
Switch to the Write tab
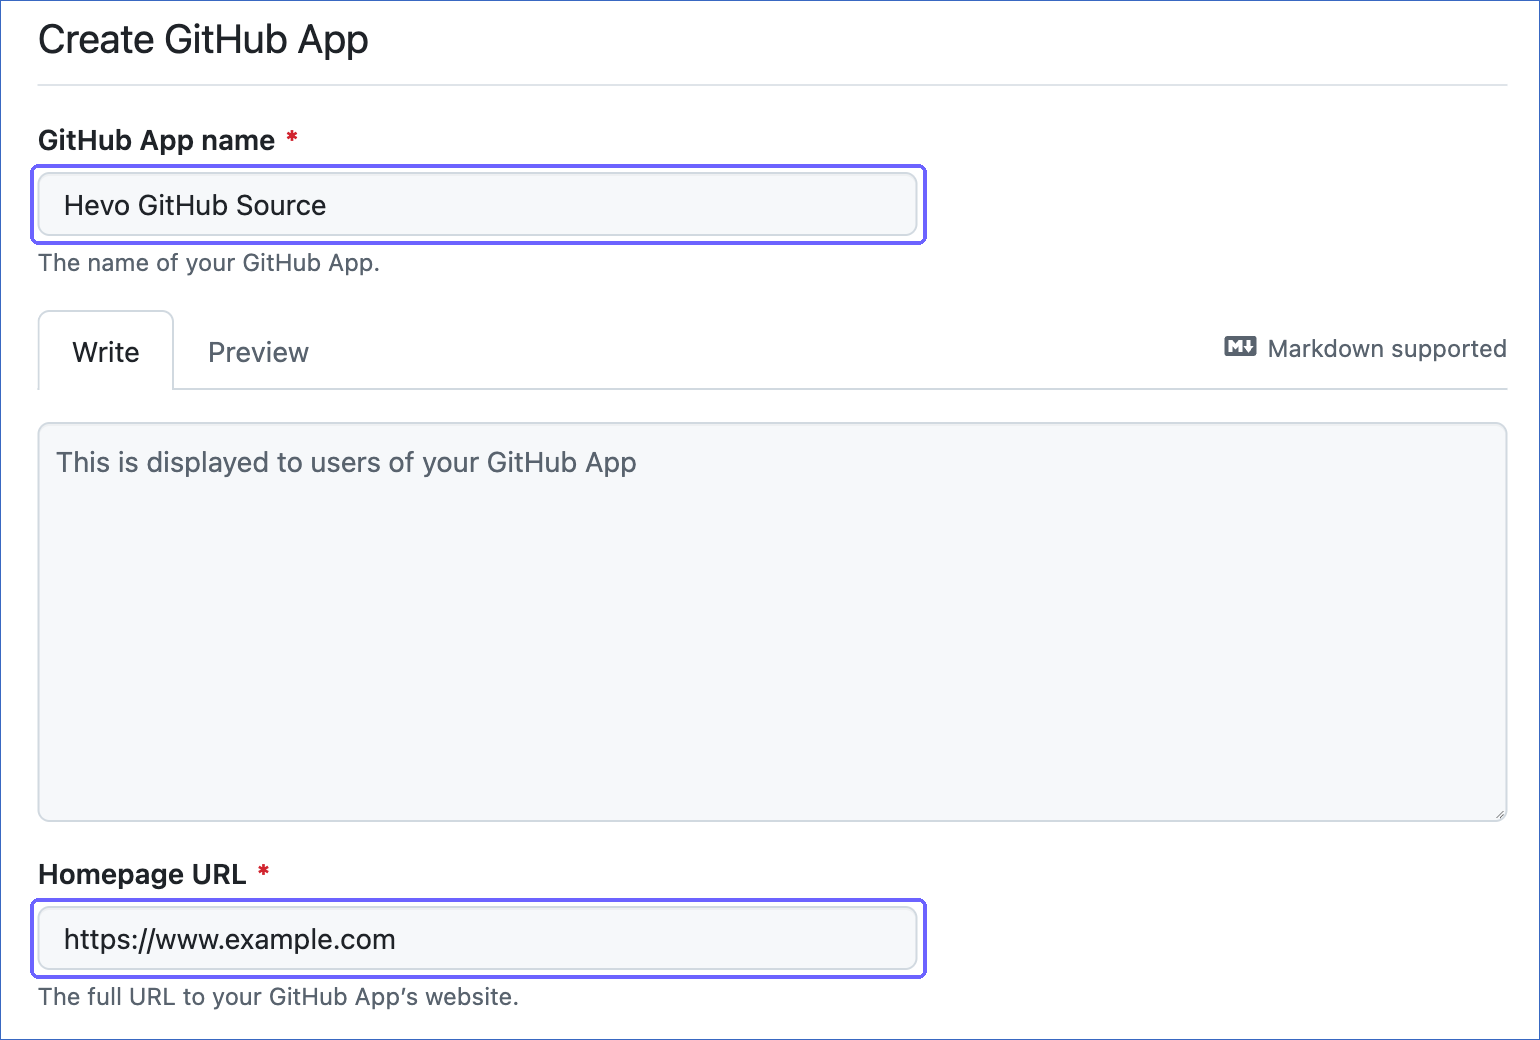coord(106,352)
